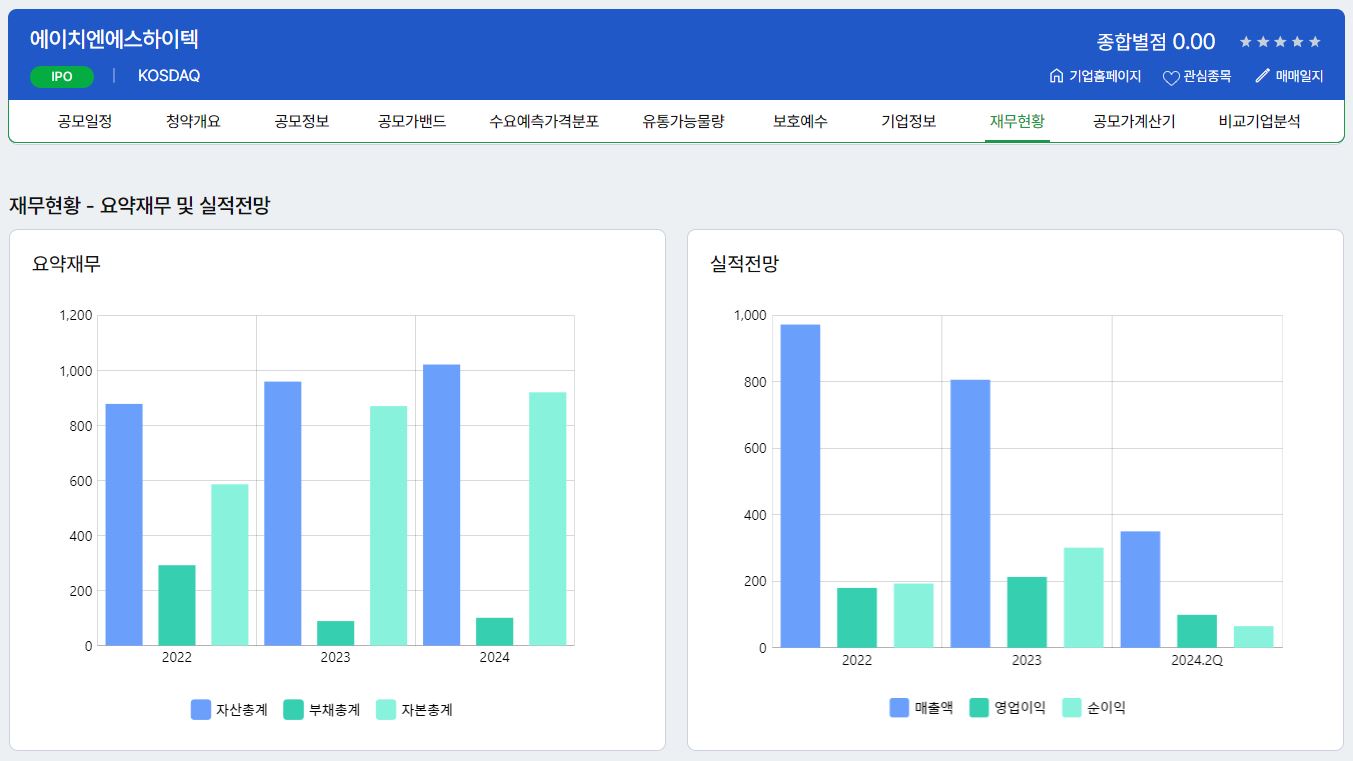
Task: Toggle 부채총계 legend series visibility
Action: 322,710
